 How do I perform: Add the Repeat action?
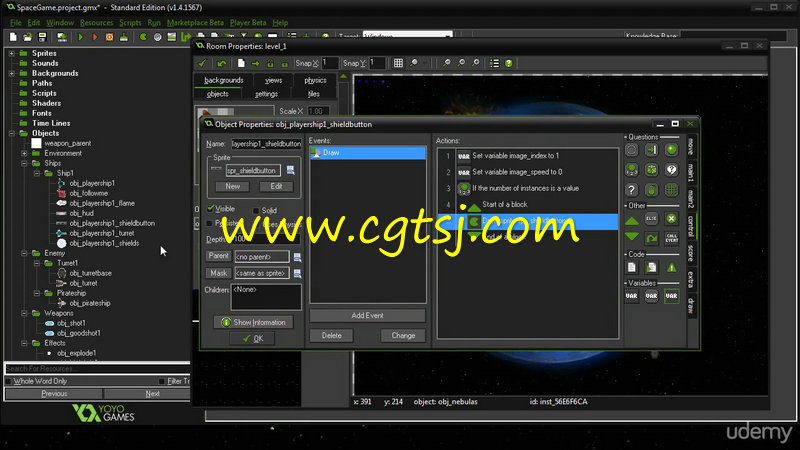coord(652,238)
